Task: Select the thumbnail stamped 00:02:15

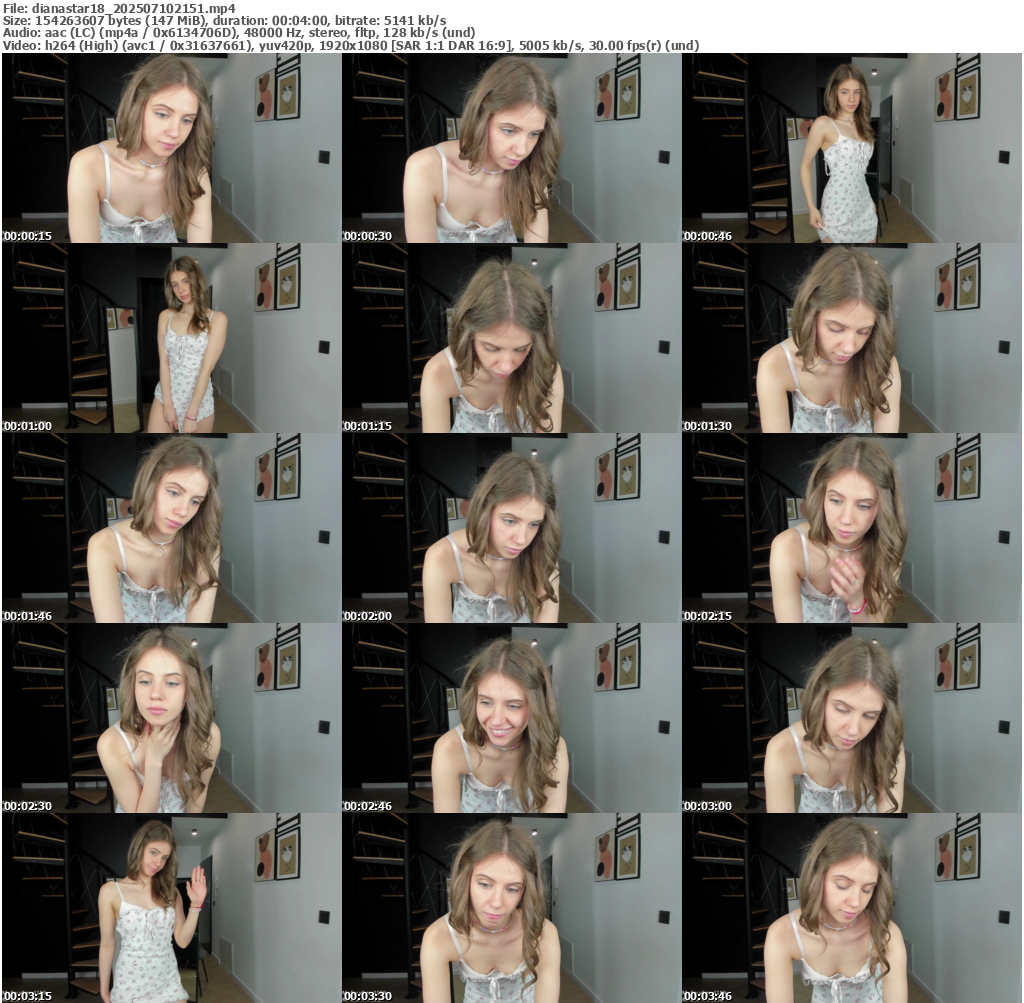Action: (852, 528)
